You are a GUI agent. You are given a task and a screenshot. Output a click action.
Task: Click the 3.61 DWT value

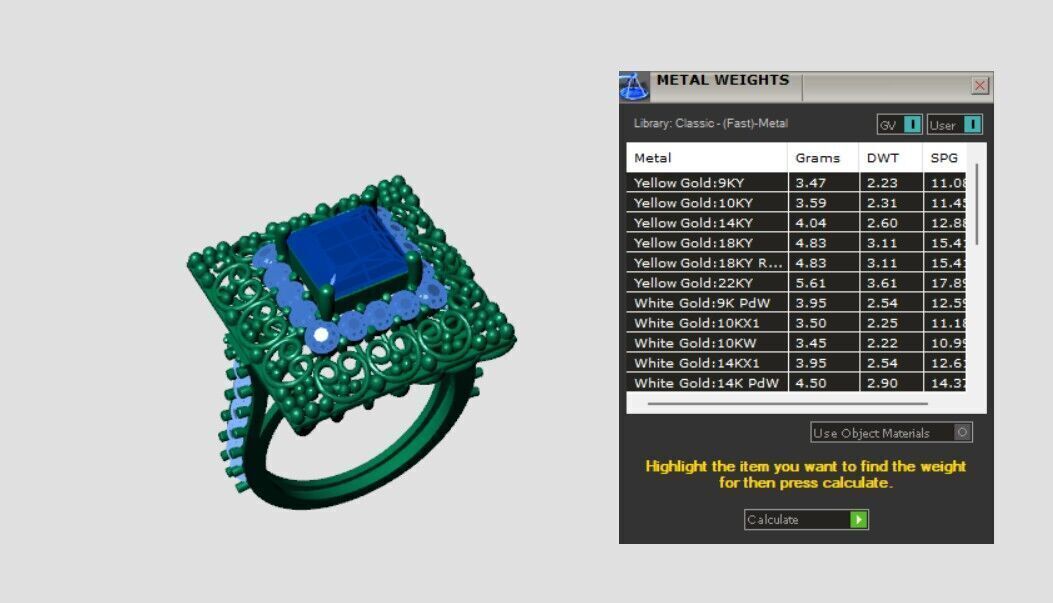coord(882,283)
